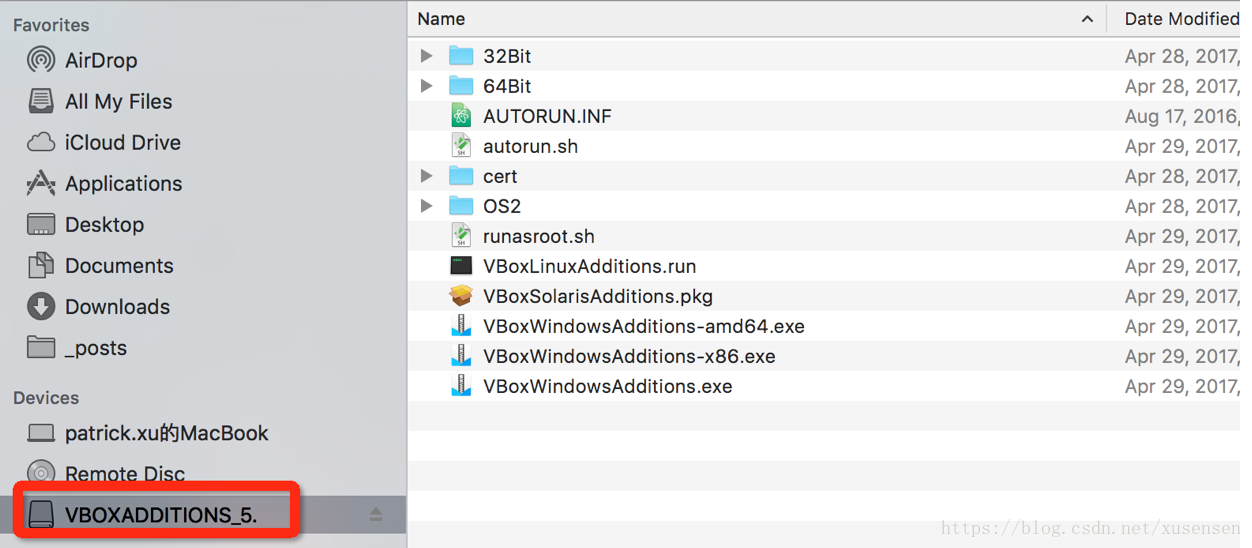Expand the OS2 folder disclosure triangle
1252x548 pixels.
(427, 206)
